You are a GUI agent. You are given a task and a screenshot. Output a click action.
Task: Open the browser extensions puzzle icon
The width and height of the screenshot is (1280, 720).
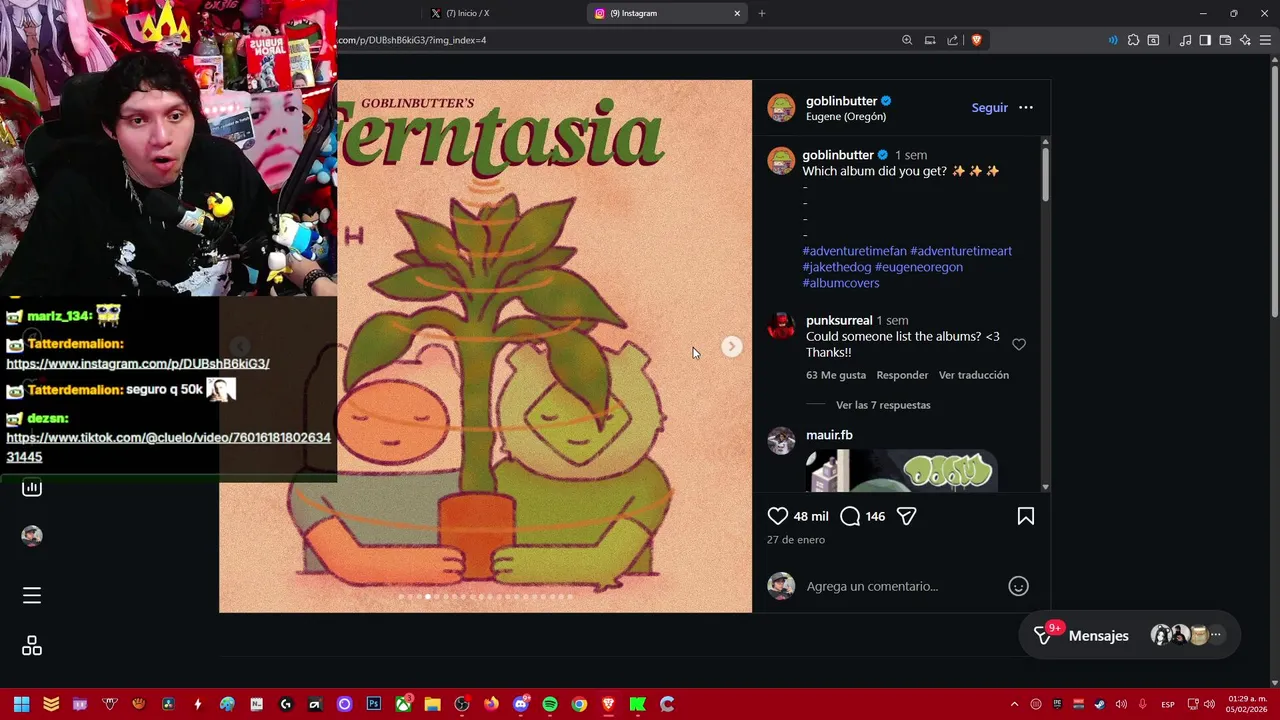[1133, 40]
